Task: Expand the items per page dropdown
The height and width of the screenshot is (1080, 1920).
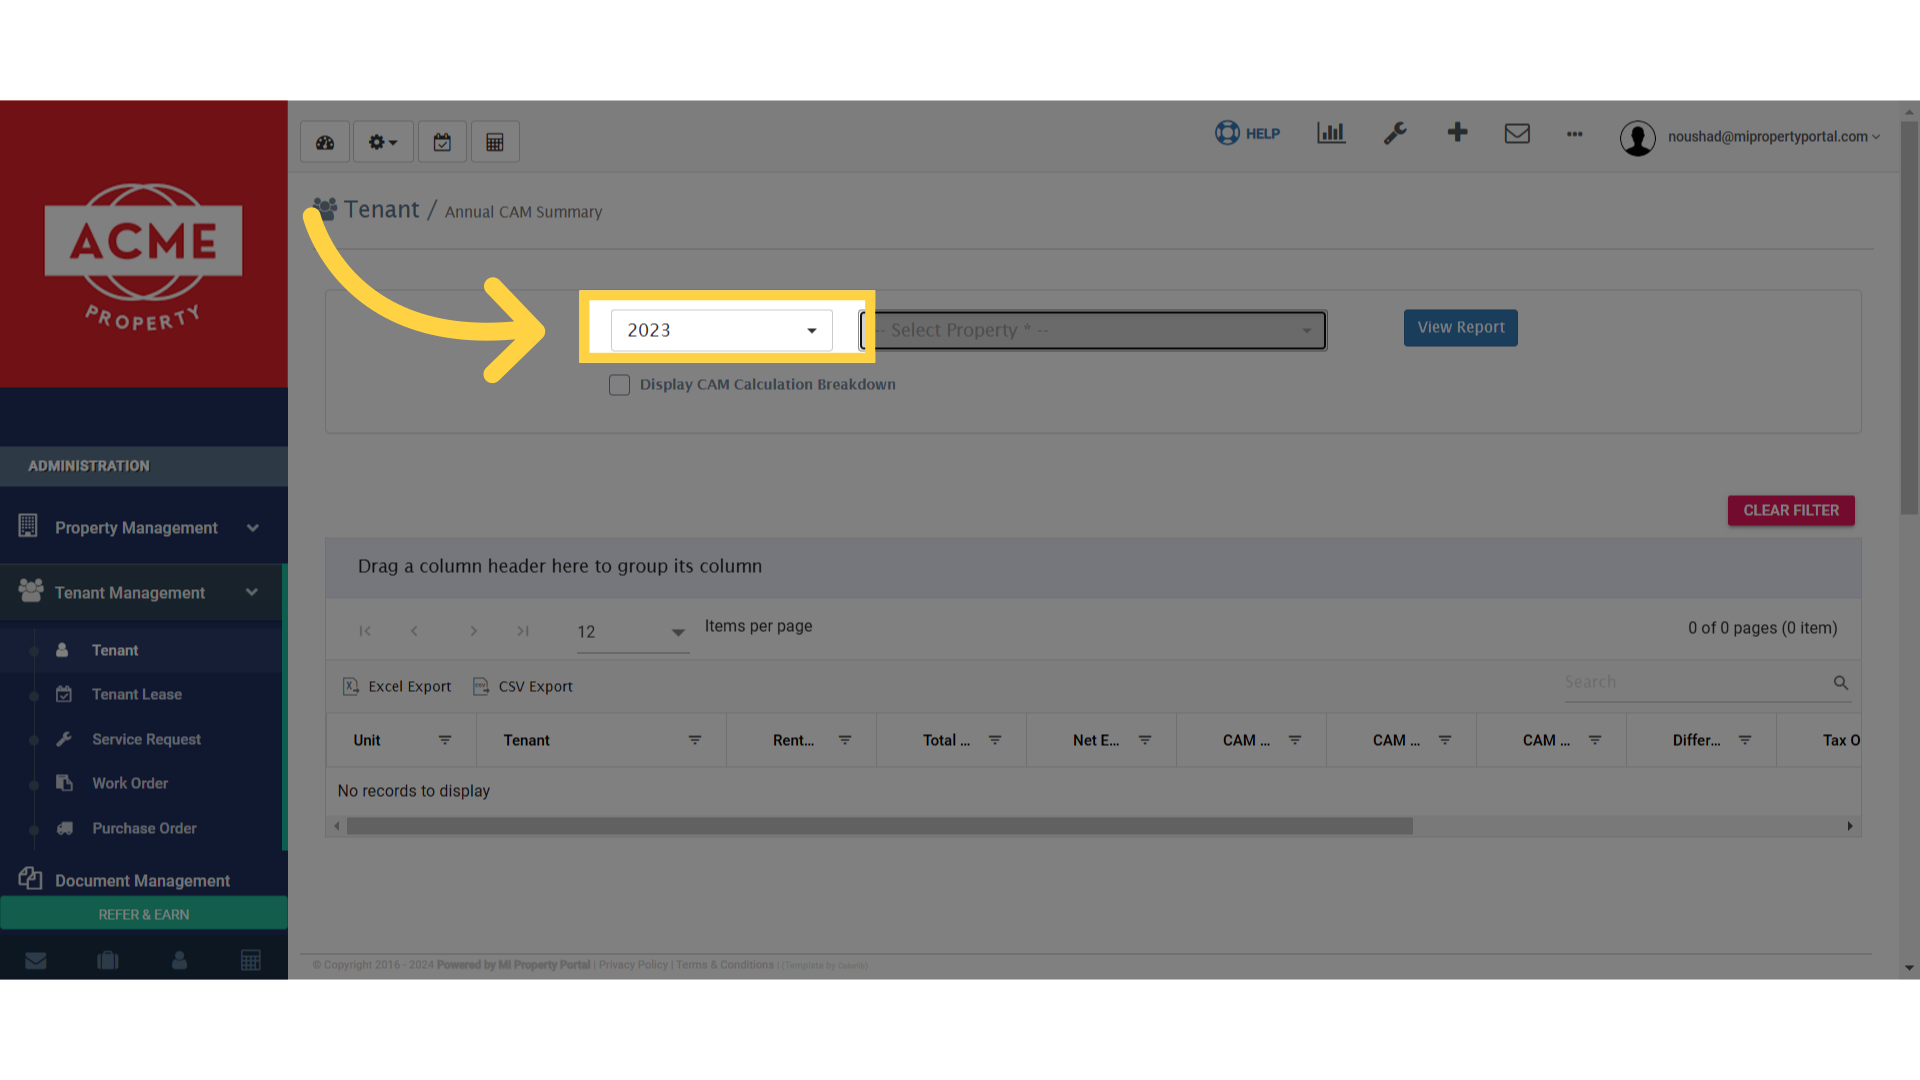Action: click(x=632, y=632)
